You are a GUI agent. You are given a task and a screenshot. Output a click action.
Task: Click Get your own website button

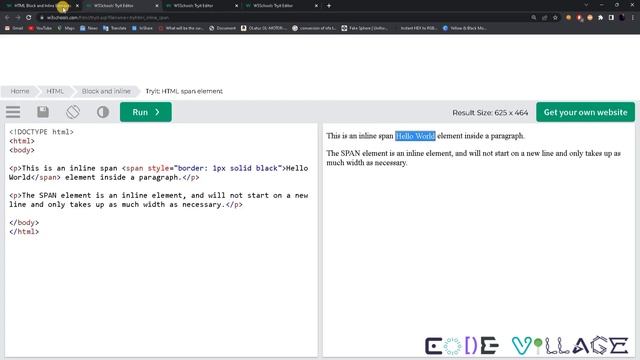(585, 112)
